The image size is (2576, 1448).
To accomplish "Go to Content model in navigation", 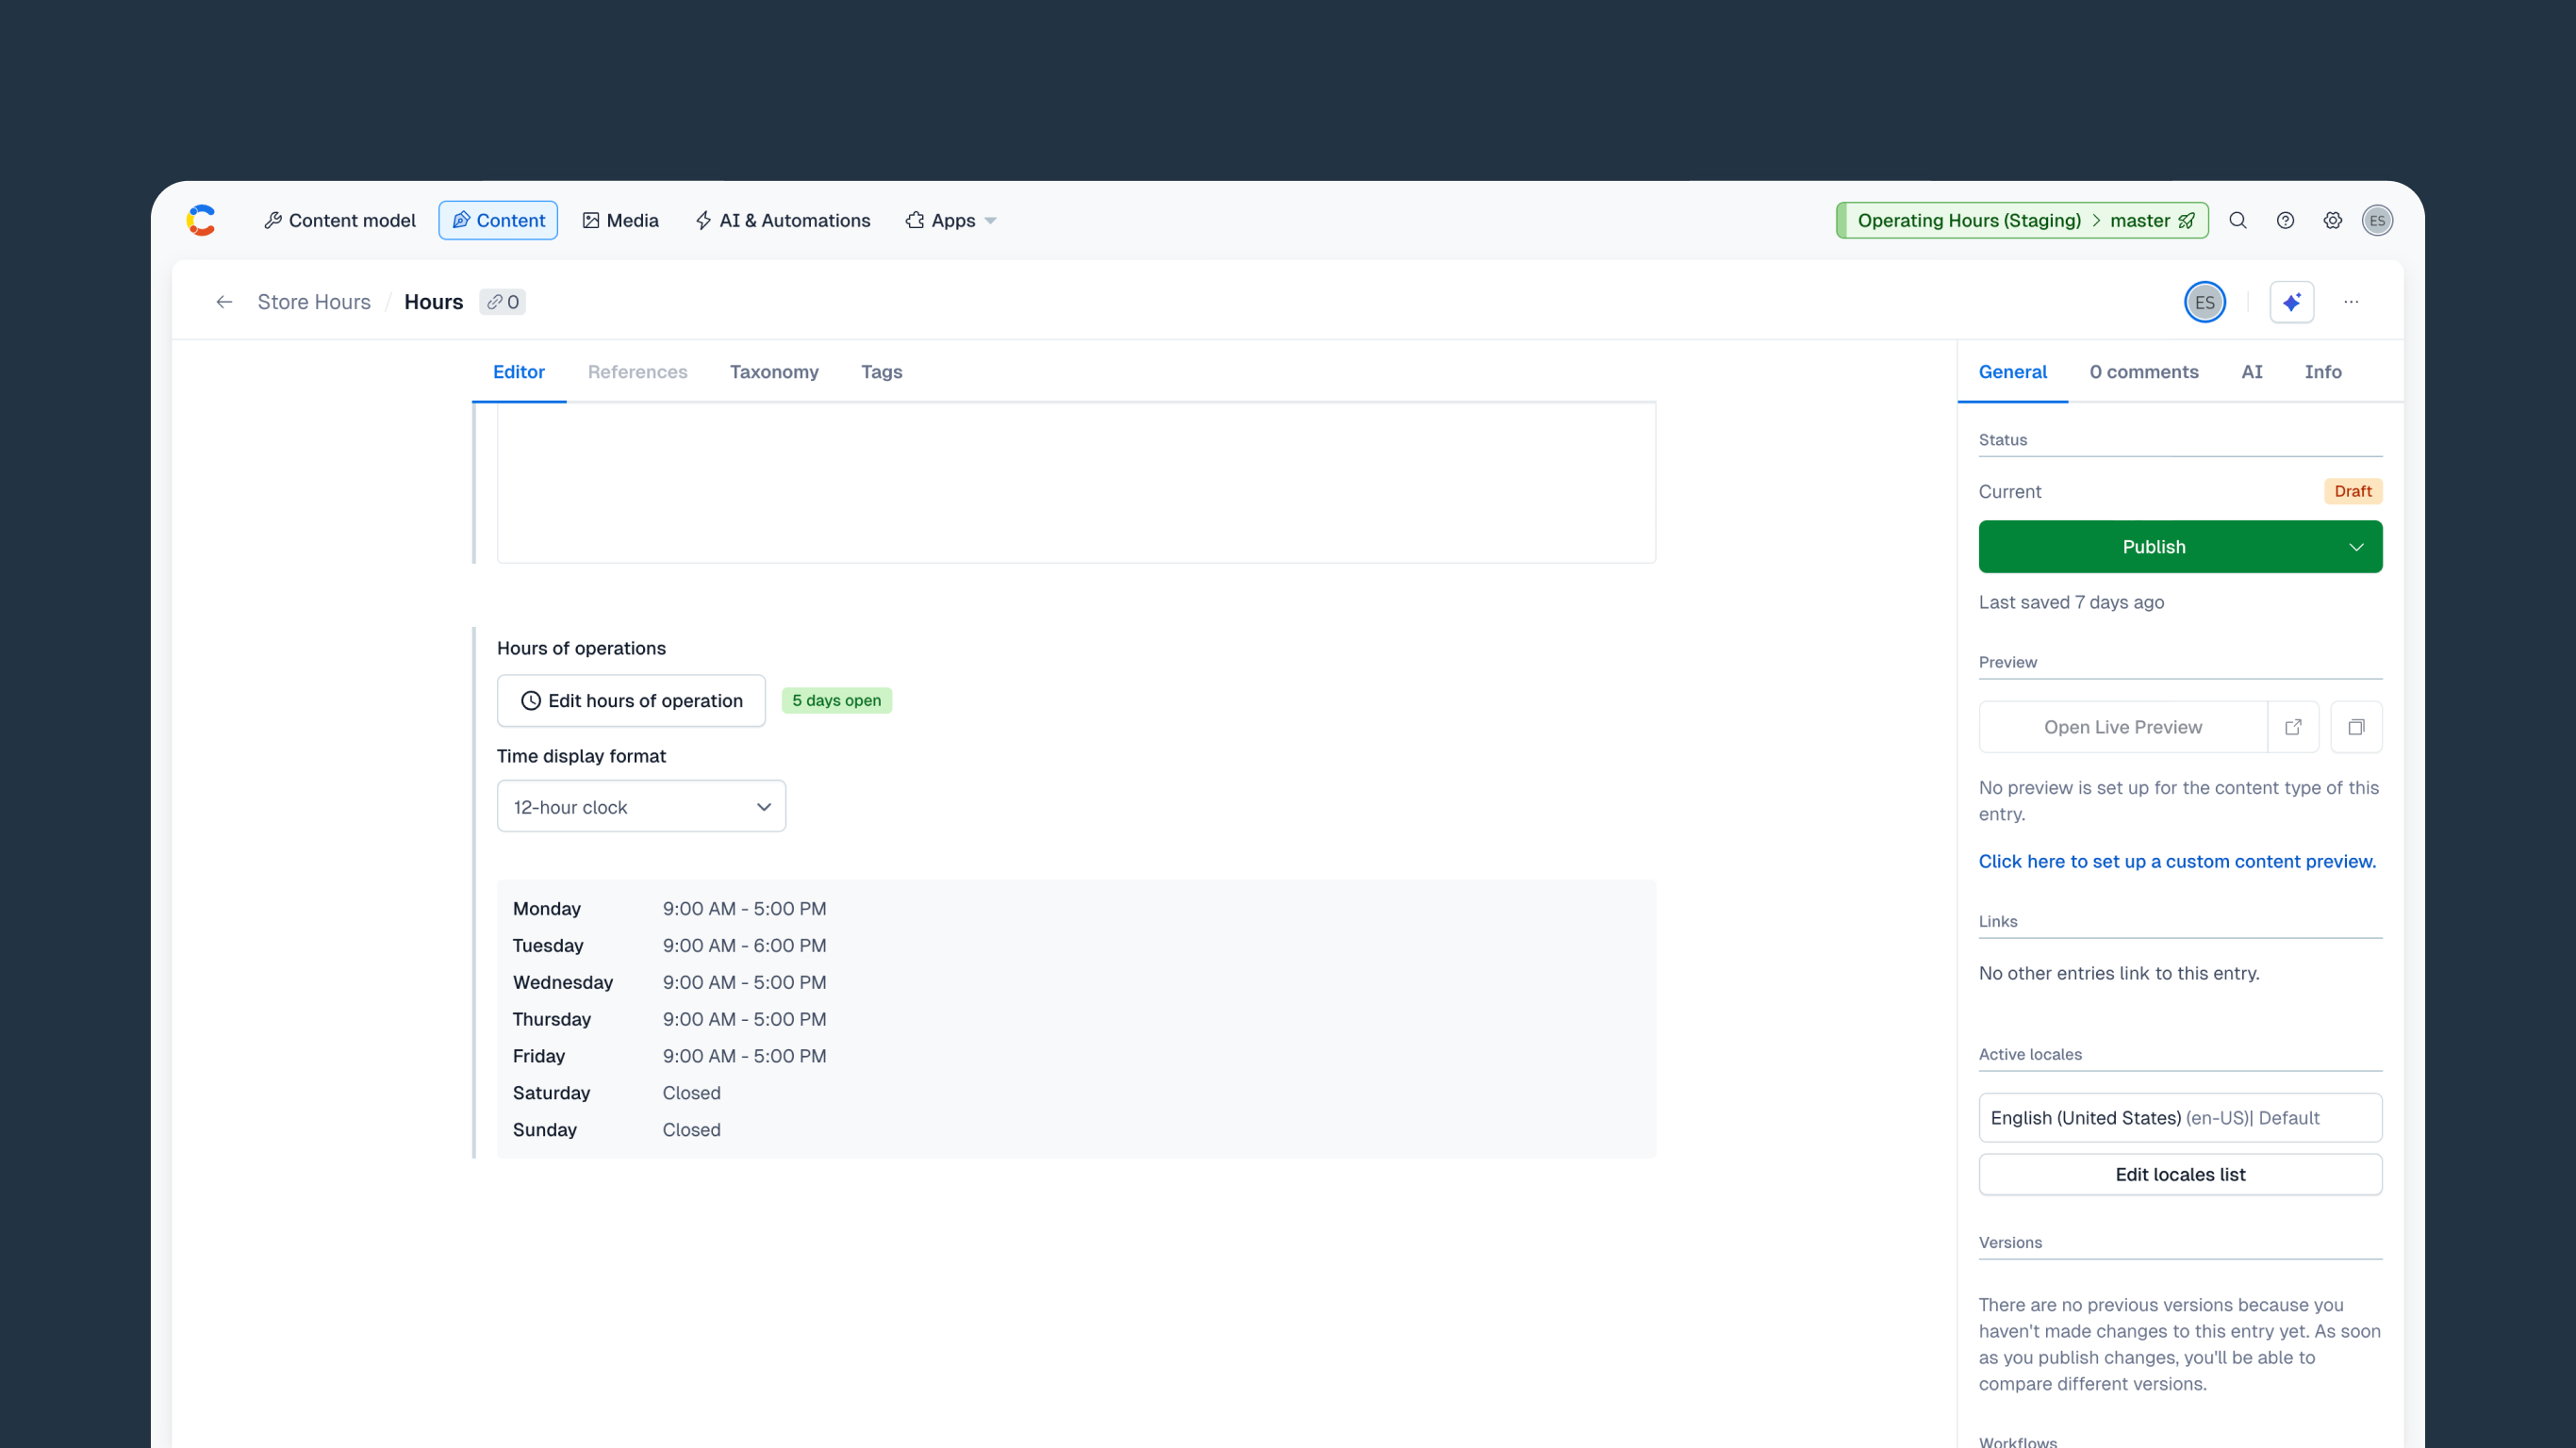I will coord(340,220).
